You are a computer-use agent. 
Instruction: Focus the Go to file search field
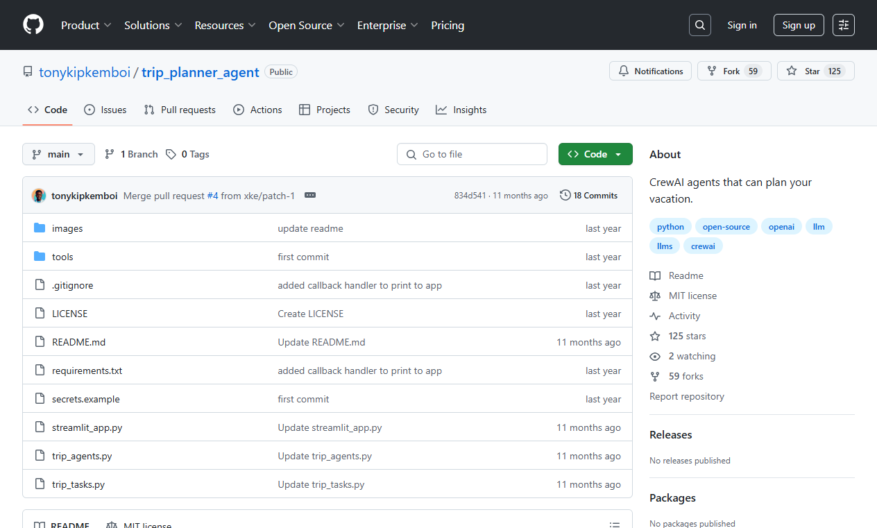(x=472, y=154)
